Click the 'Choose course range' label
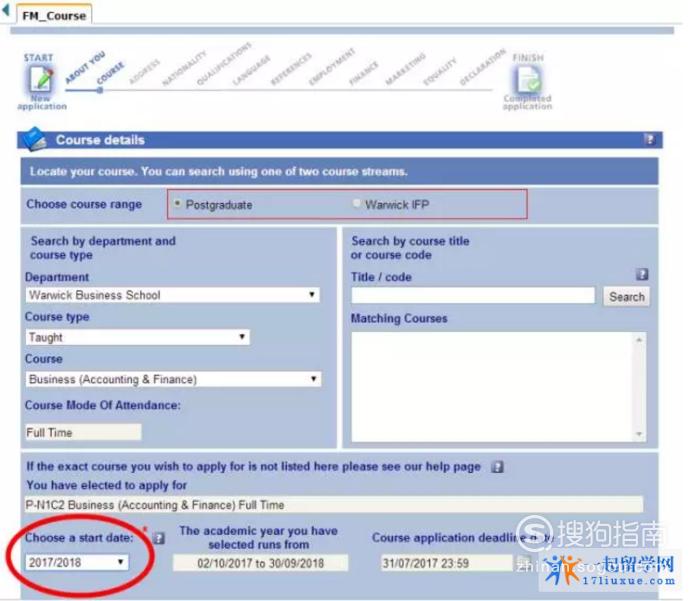Screen dimensions: 692x601 click(x=84, y=204)
